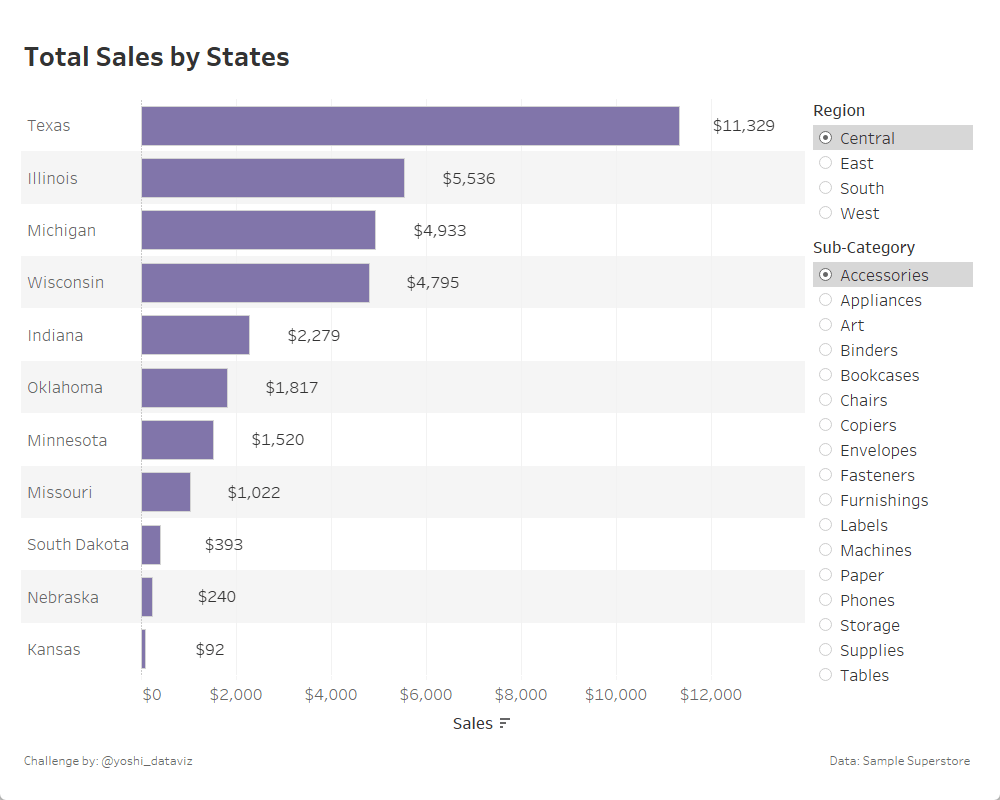Select the East region radio button
This screenshot has height=800, width=1000.
[x=826, y=163]
